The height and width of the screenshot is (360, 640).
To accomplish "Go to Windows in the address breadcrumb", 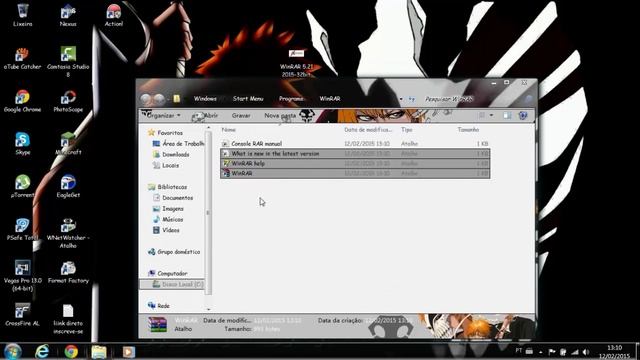I will 205,99.
